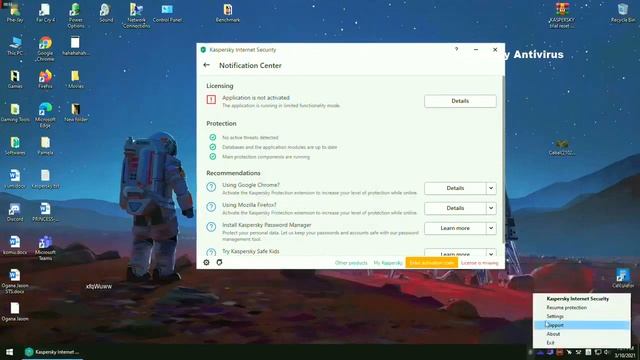Select Discord desktop shortcut
The image size is (640, 360).
tap(15, 212)
